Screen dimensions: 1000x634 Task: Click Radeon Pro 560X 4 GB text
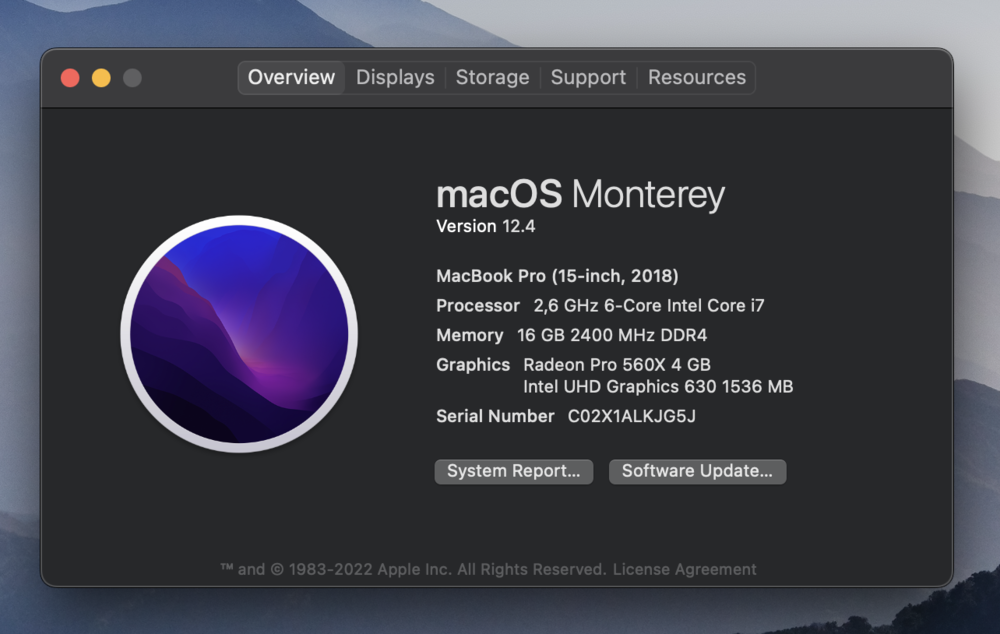click(x=617, y=365)
